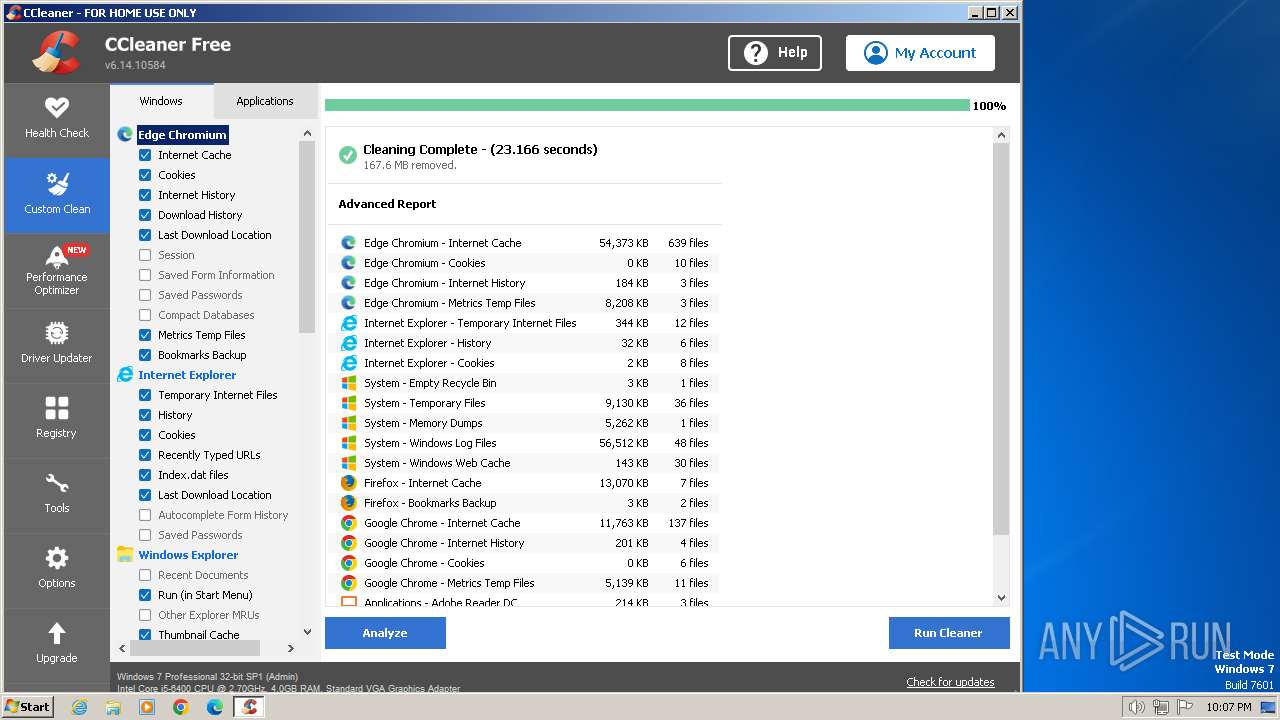
Task: Click CCleaner logo in header
Action: point(56,52)
